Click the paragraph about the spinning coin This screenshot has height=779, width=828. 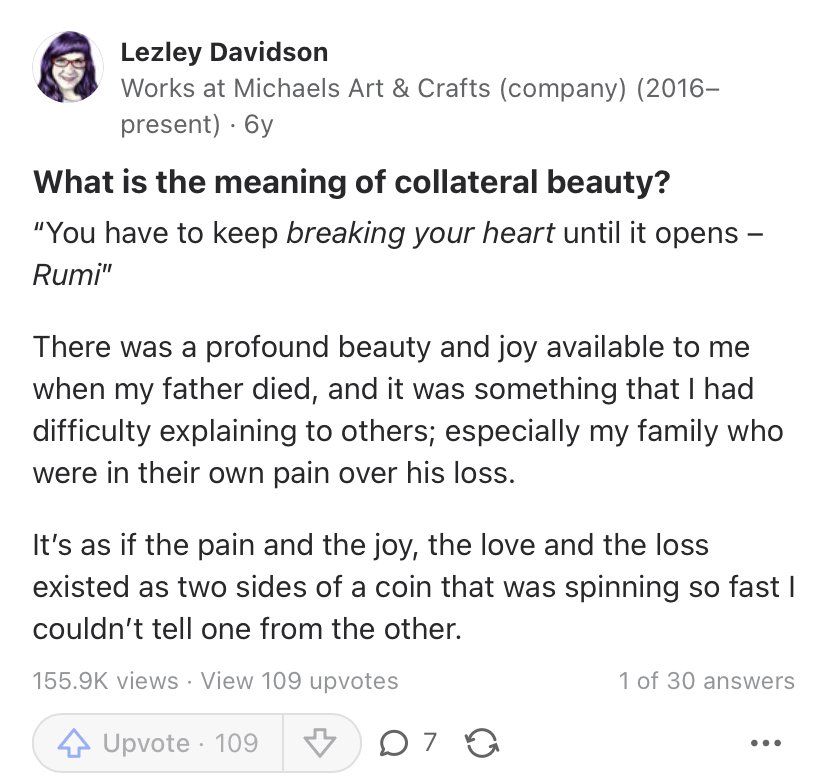[x=414, y=587]
